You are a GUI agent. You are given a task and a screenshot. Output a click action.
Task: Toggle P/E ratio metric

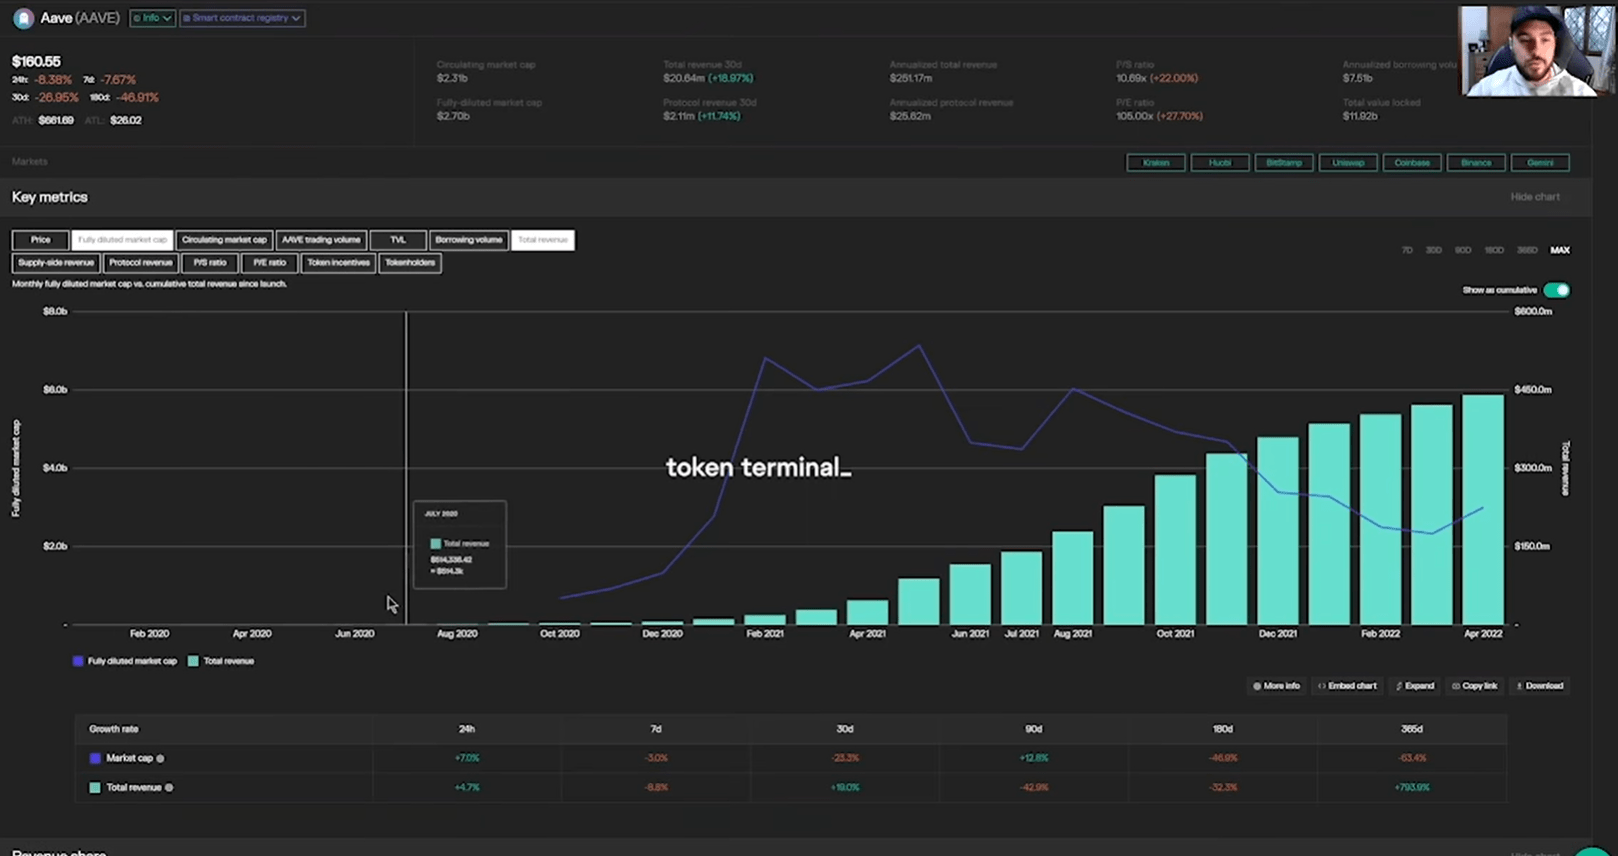pyautogui.click(x=269, y=263)
